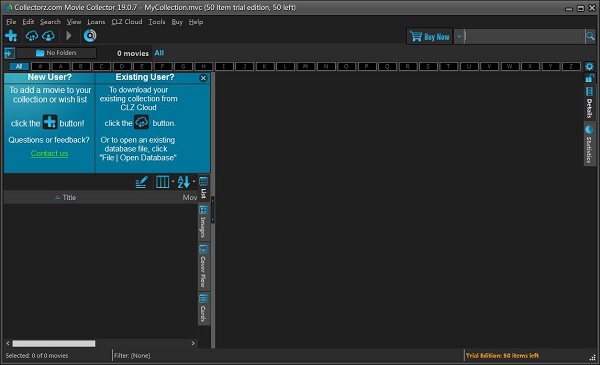Click the Trial Edition items left status text
Viewport: 600px width, 365px height.
[x=502, y=356]
